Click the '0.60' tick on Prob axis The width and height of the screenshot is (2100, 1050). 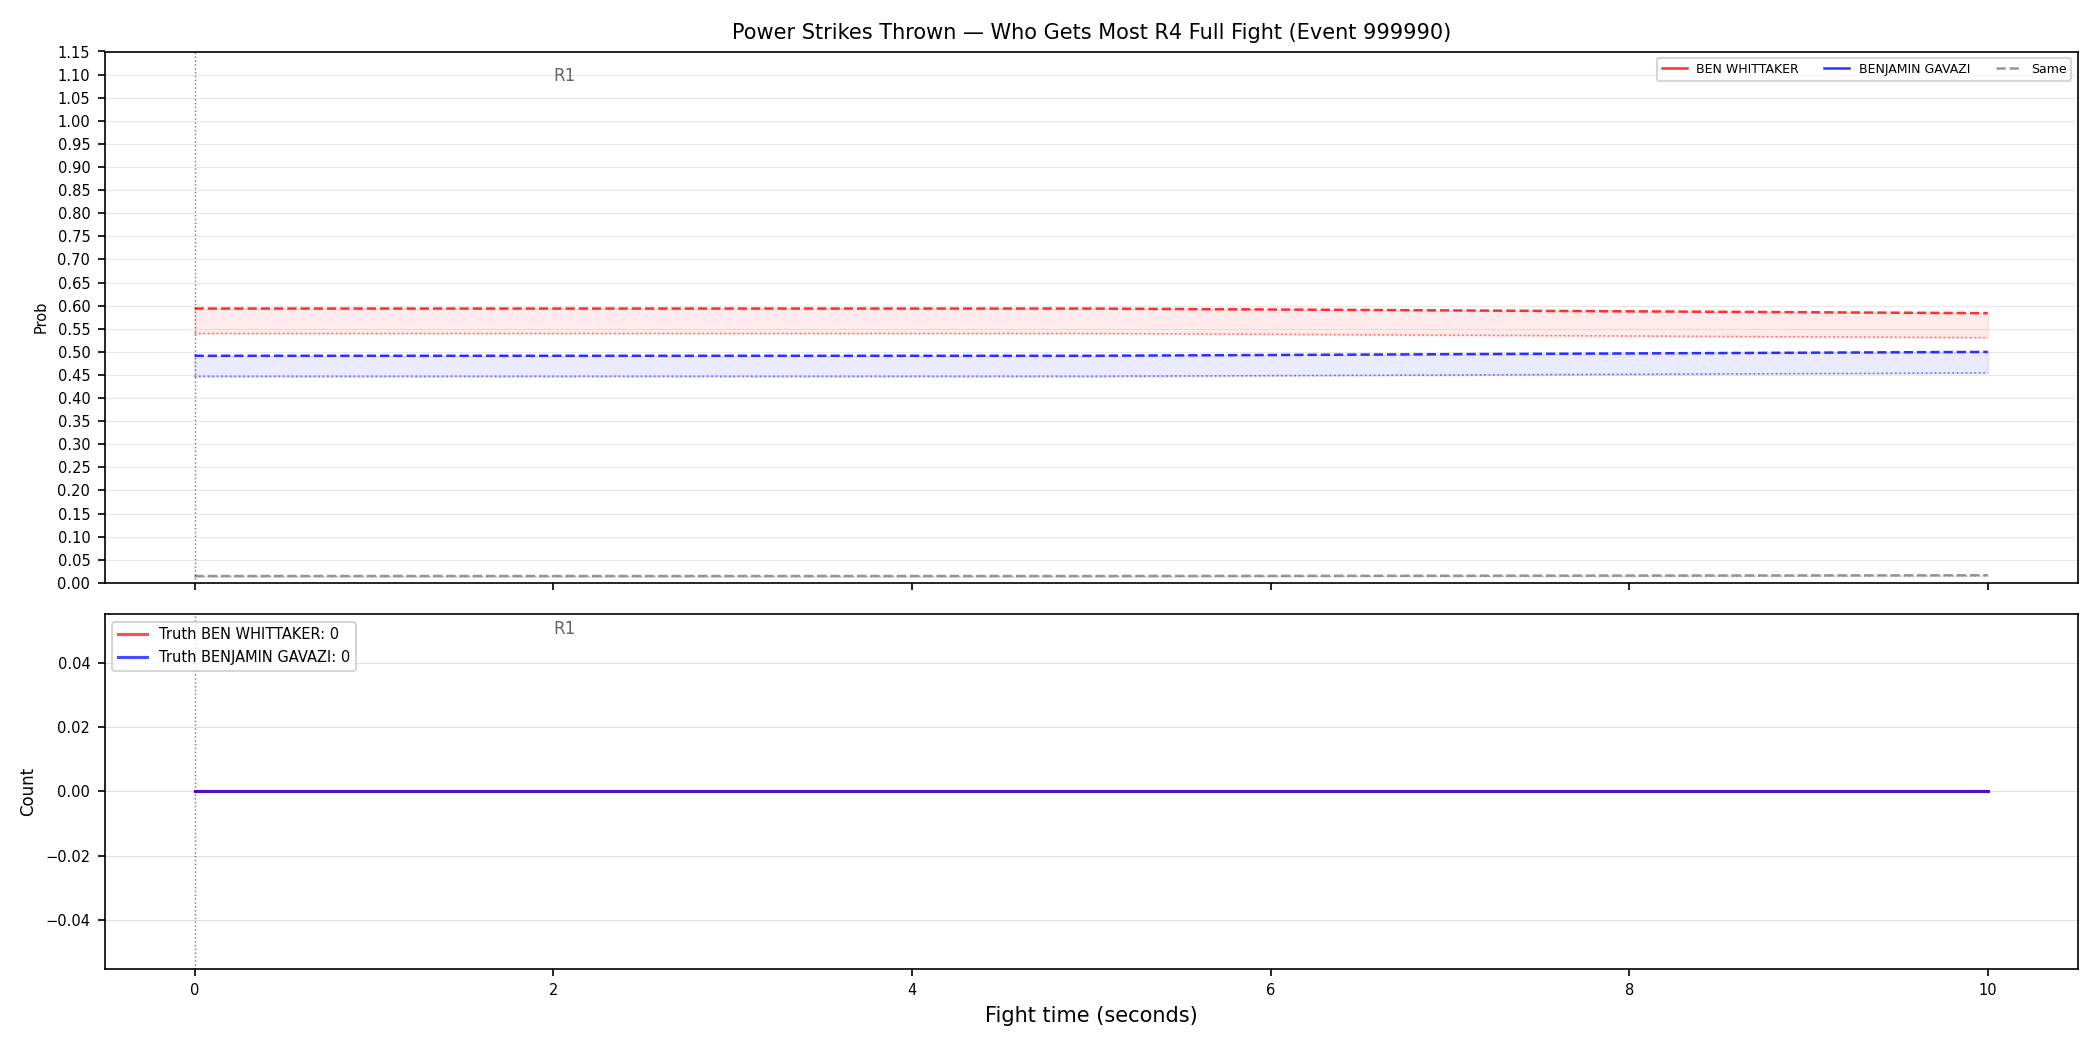[x=74, y=306]
